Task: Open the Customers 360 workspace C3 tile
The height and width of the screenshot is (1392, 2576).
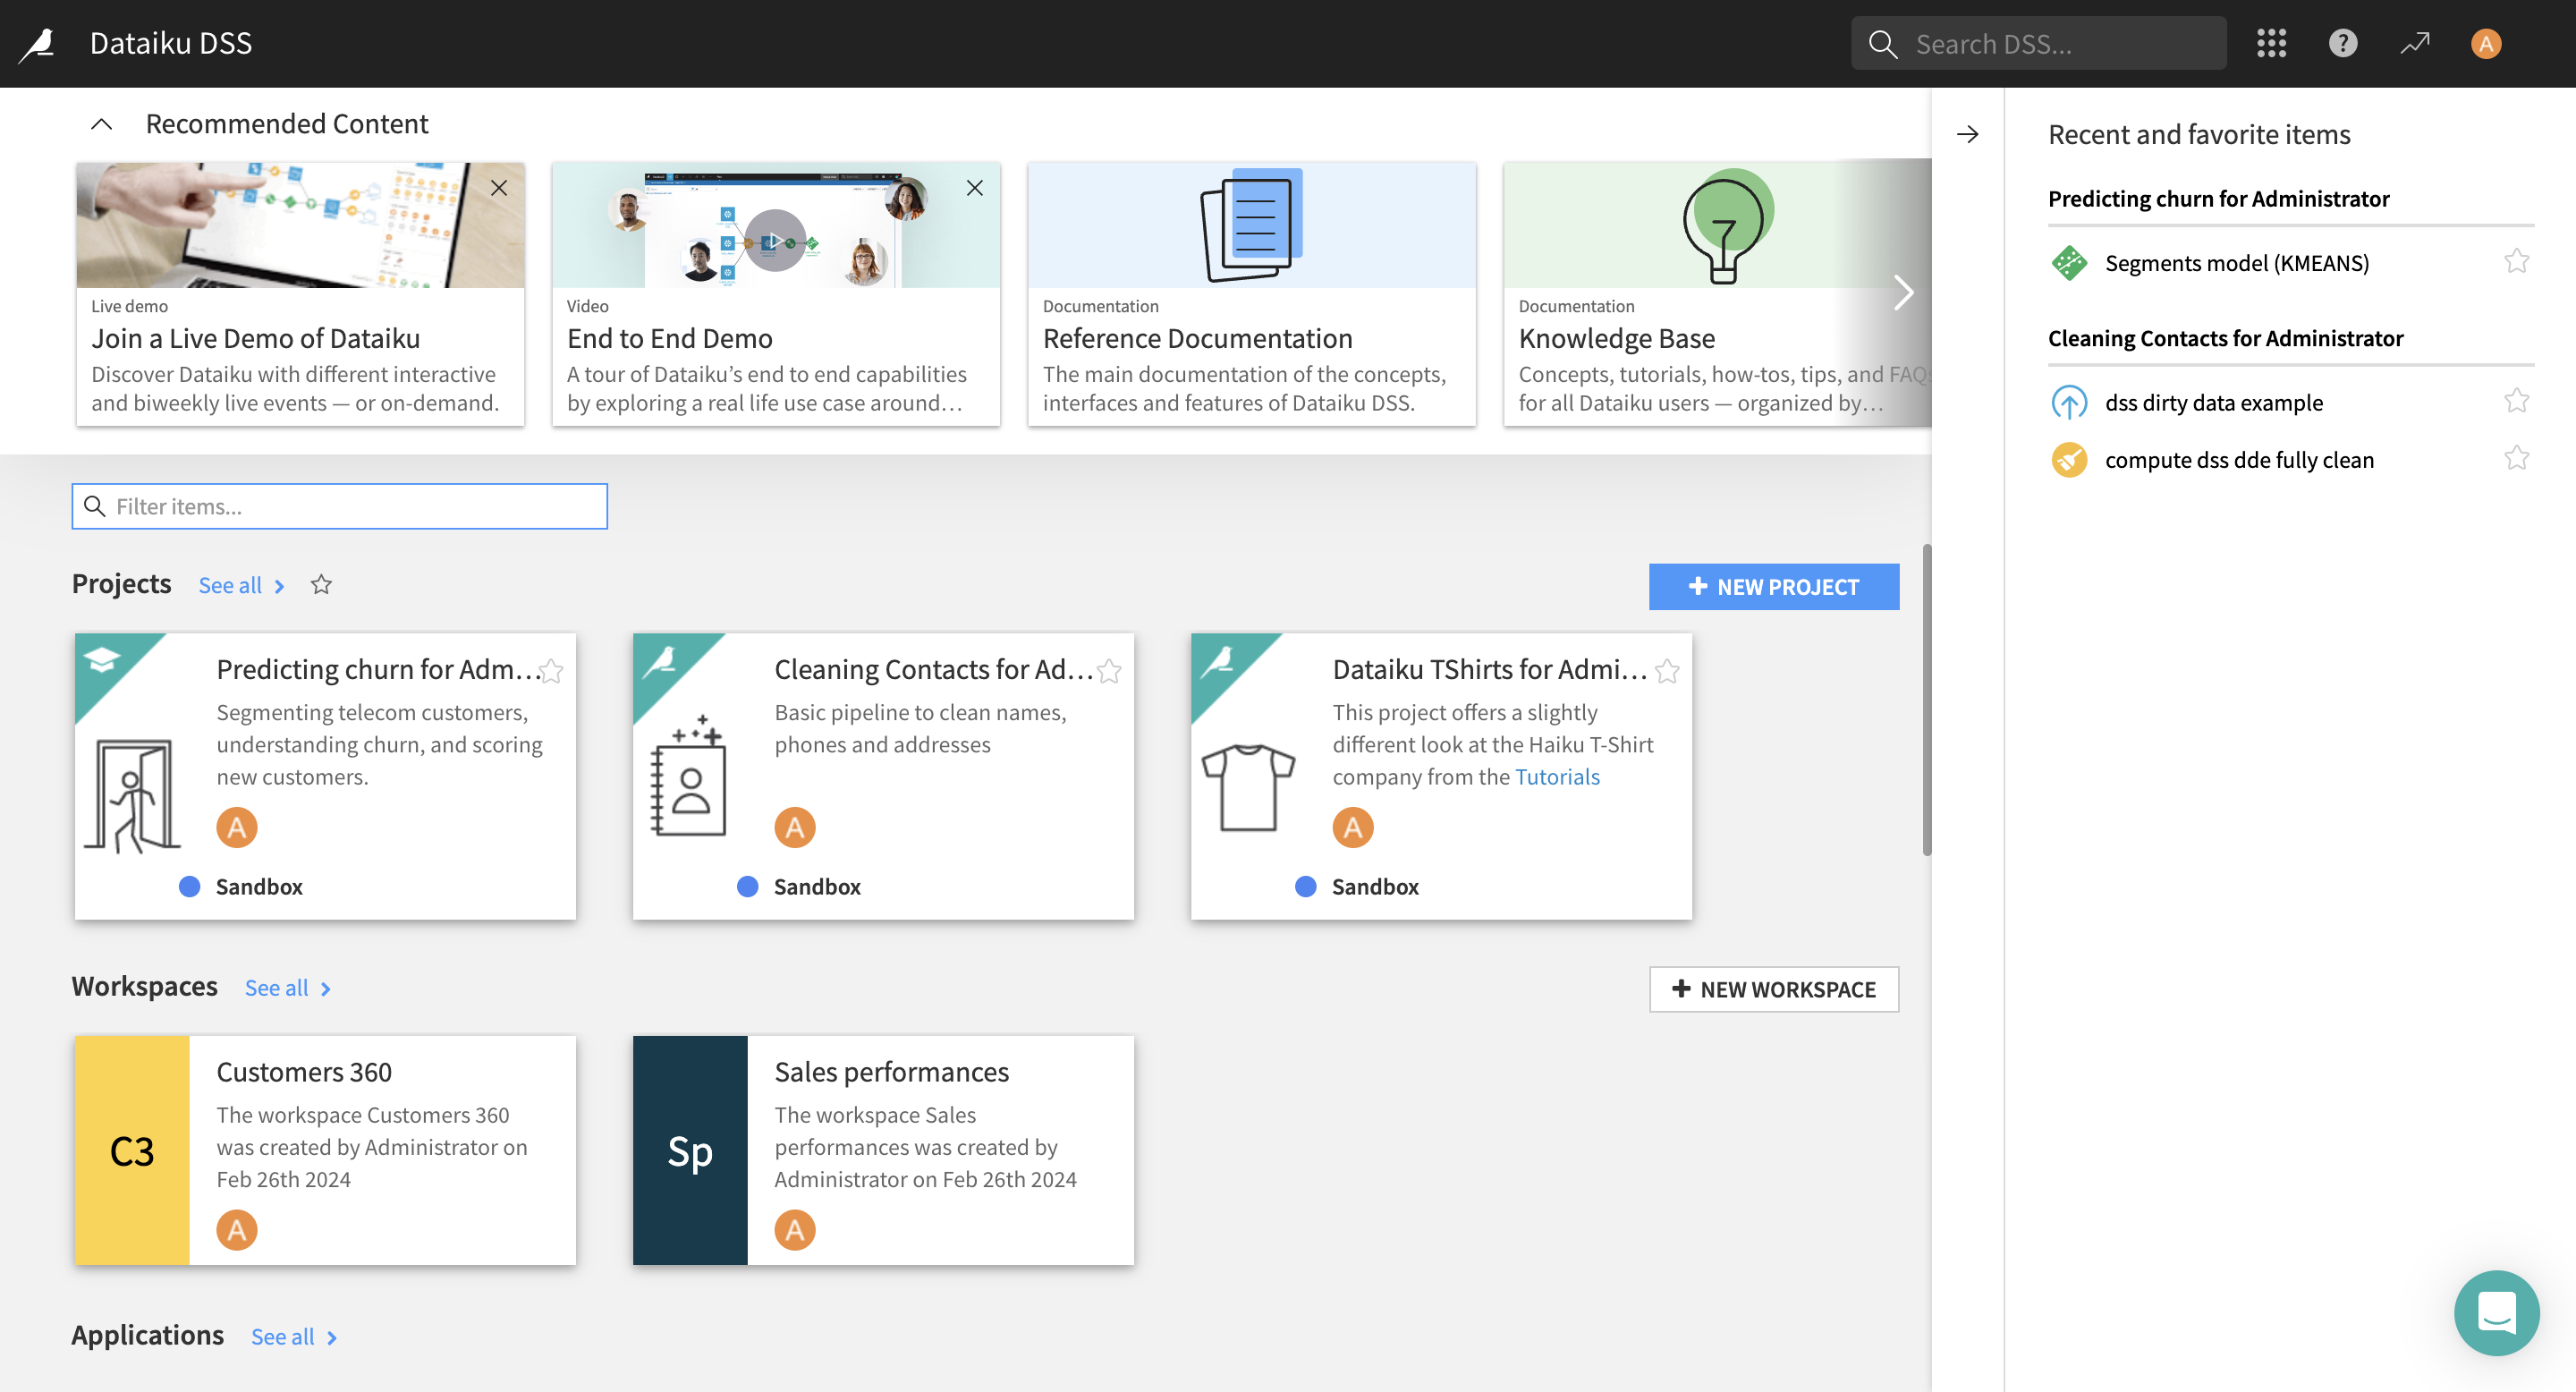Action: [132, 1150]
